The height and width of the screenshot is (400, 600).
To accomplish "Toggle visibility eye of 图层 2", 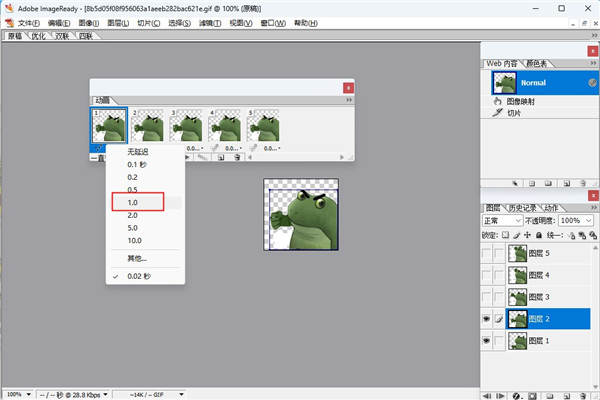I will 486,319.
